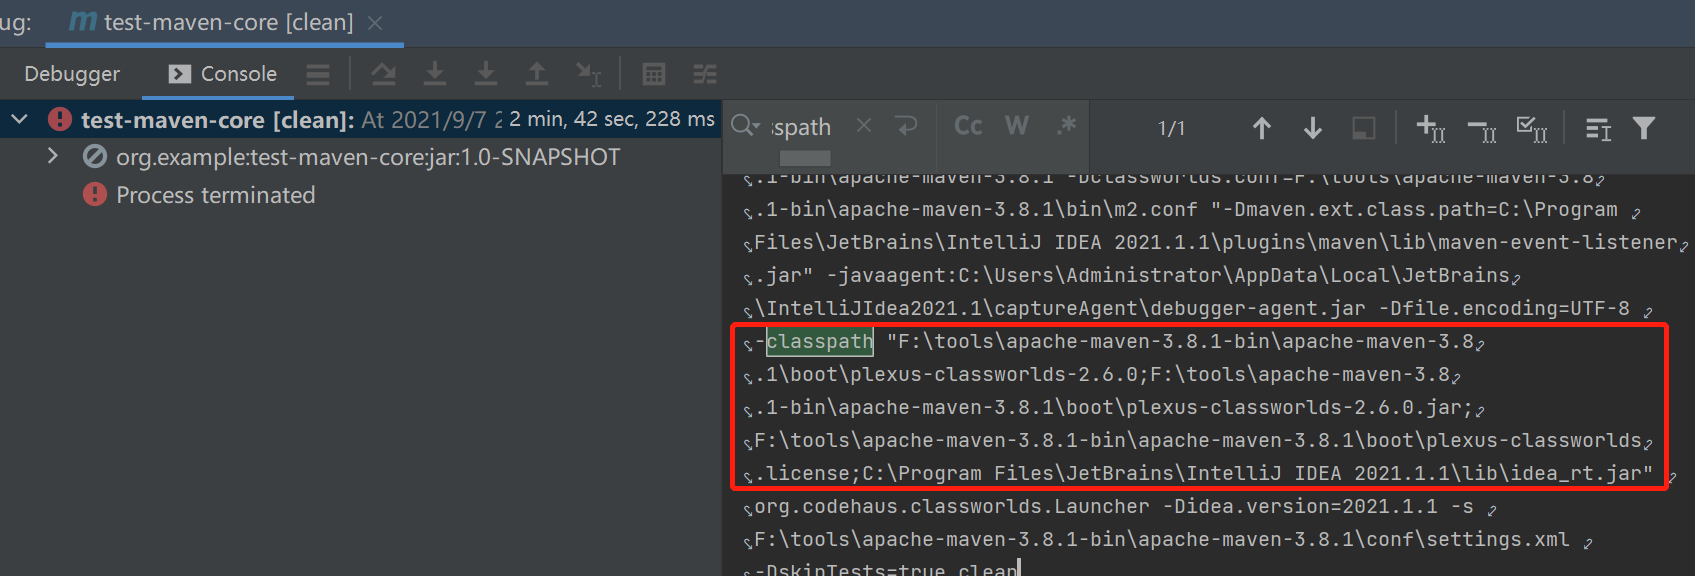Click the 'settings.xml' console text
The height and width of the screenshot is (576, 1695).
tap(1498, 540)
